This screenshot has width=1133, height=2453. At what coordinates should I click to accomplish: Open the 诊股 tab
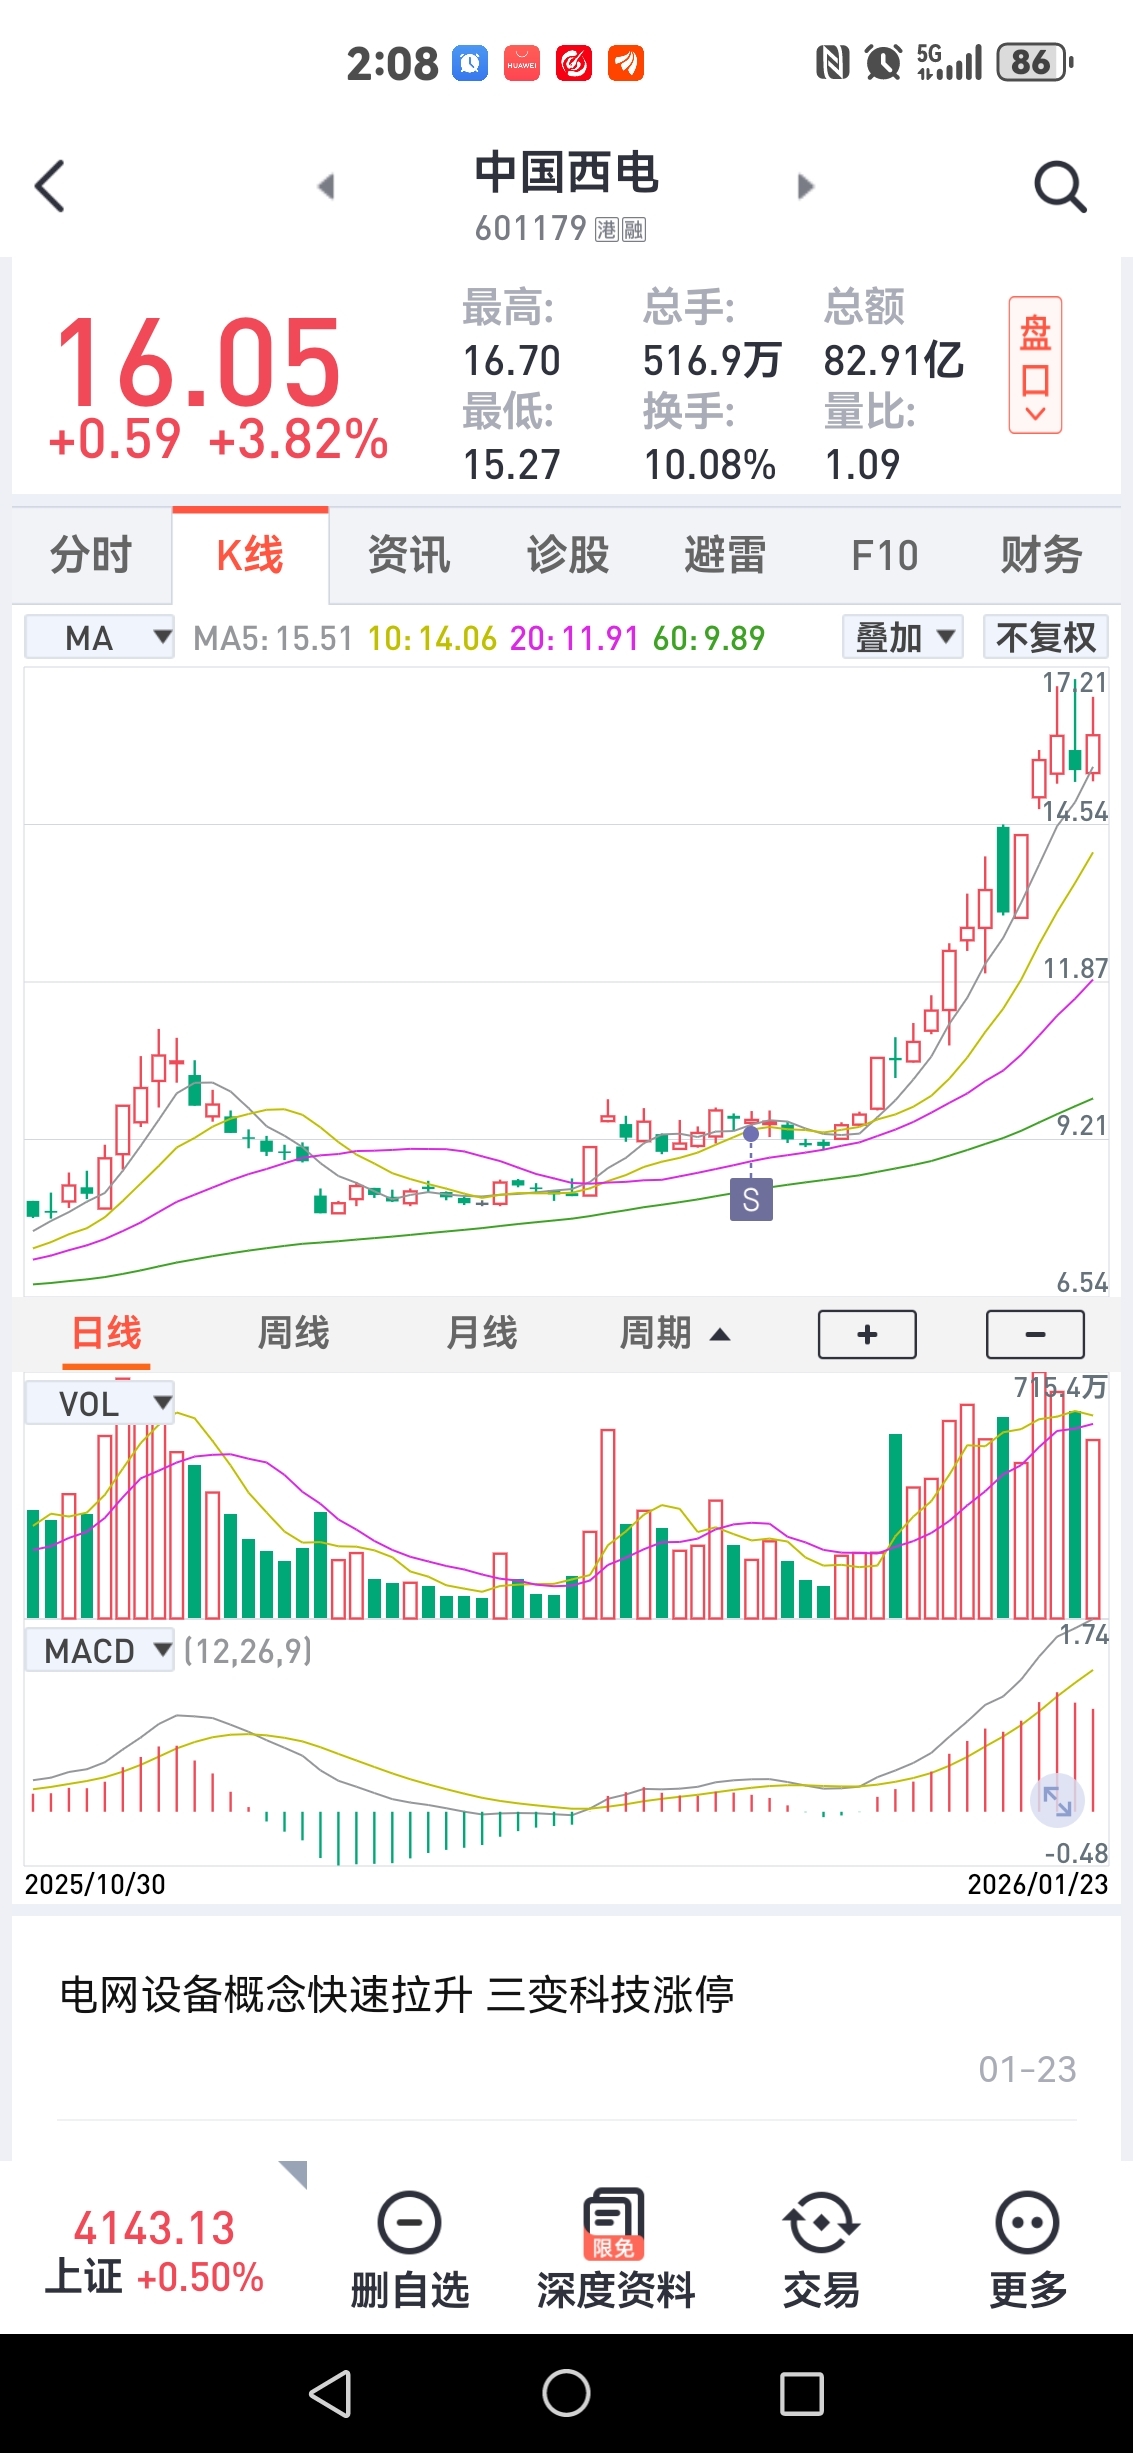point(567,555)
